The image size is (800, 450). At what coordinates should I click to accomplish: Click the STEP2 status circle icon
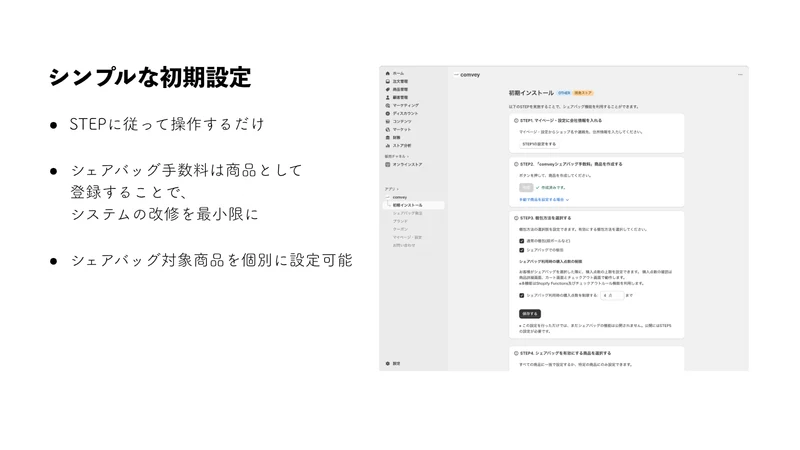pyautogui.click(x=516, y=164)
